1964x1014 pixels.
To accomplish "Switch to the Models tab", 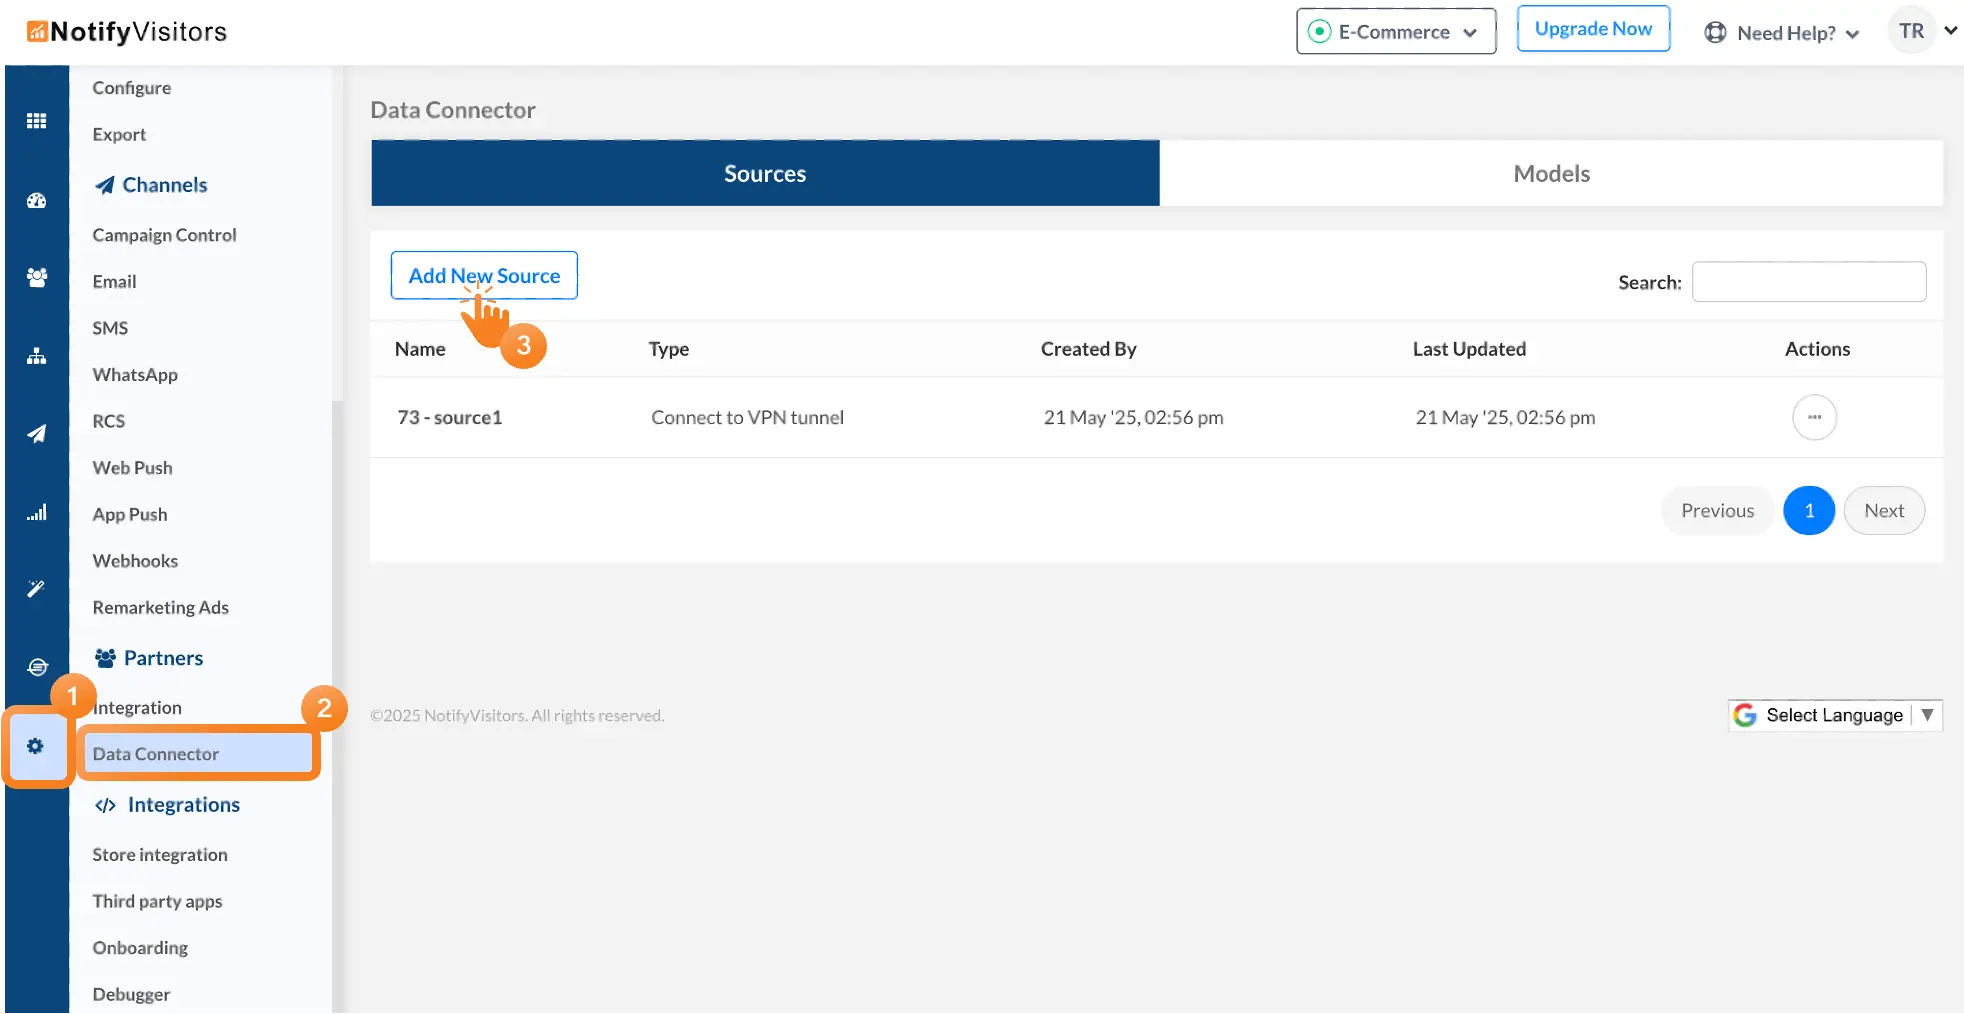I will coord(1551,174).
